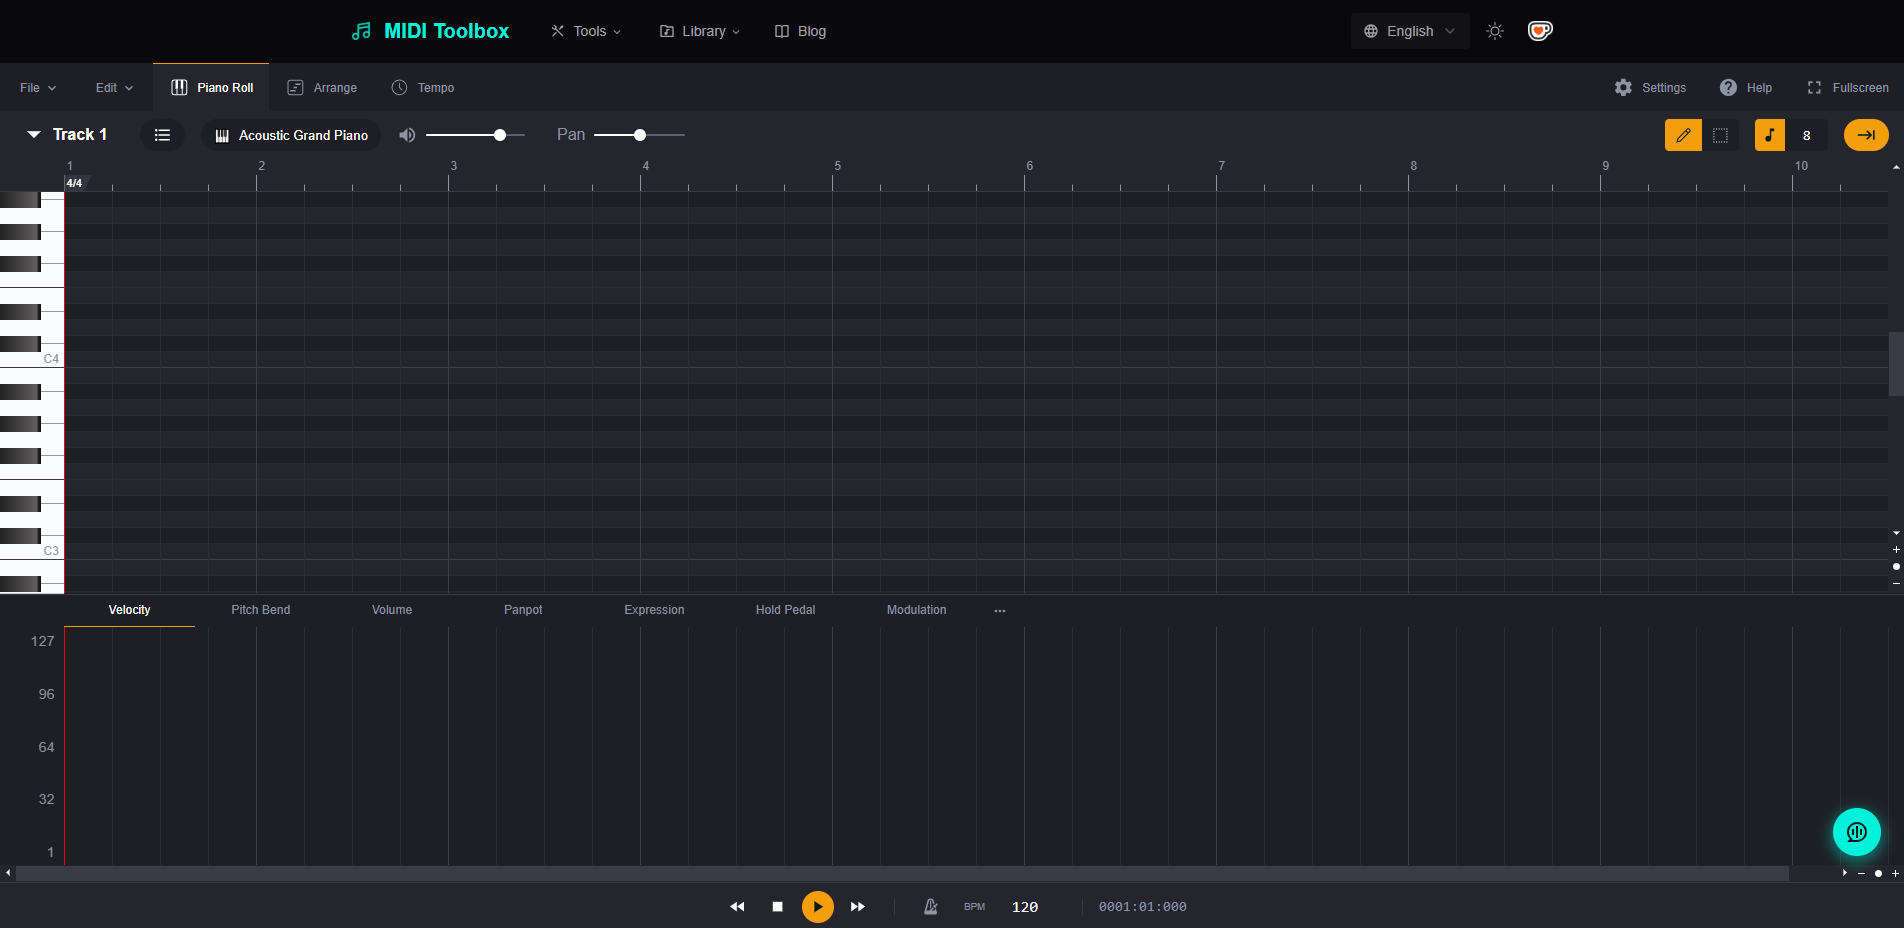
Task: Open the English language dropdown
Action: (x=1409, y=31)
